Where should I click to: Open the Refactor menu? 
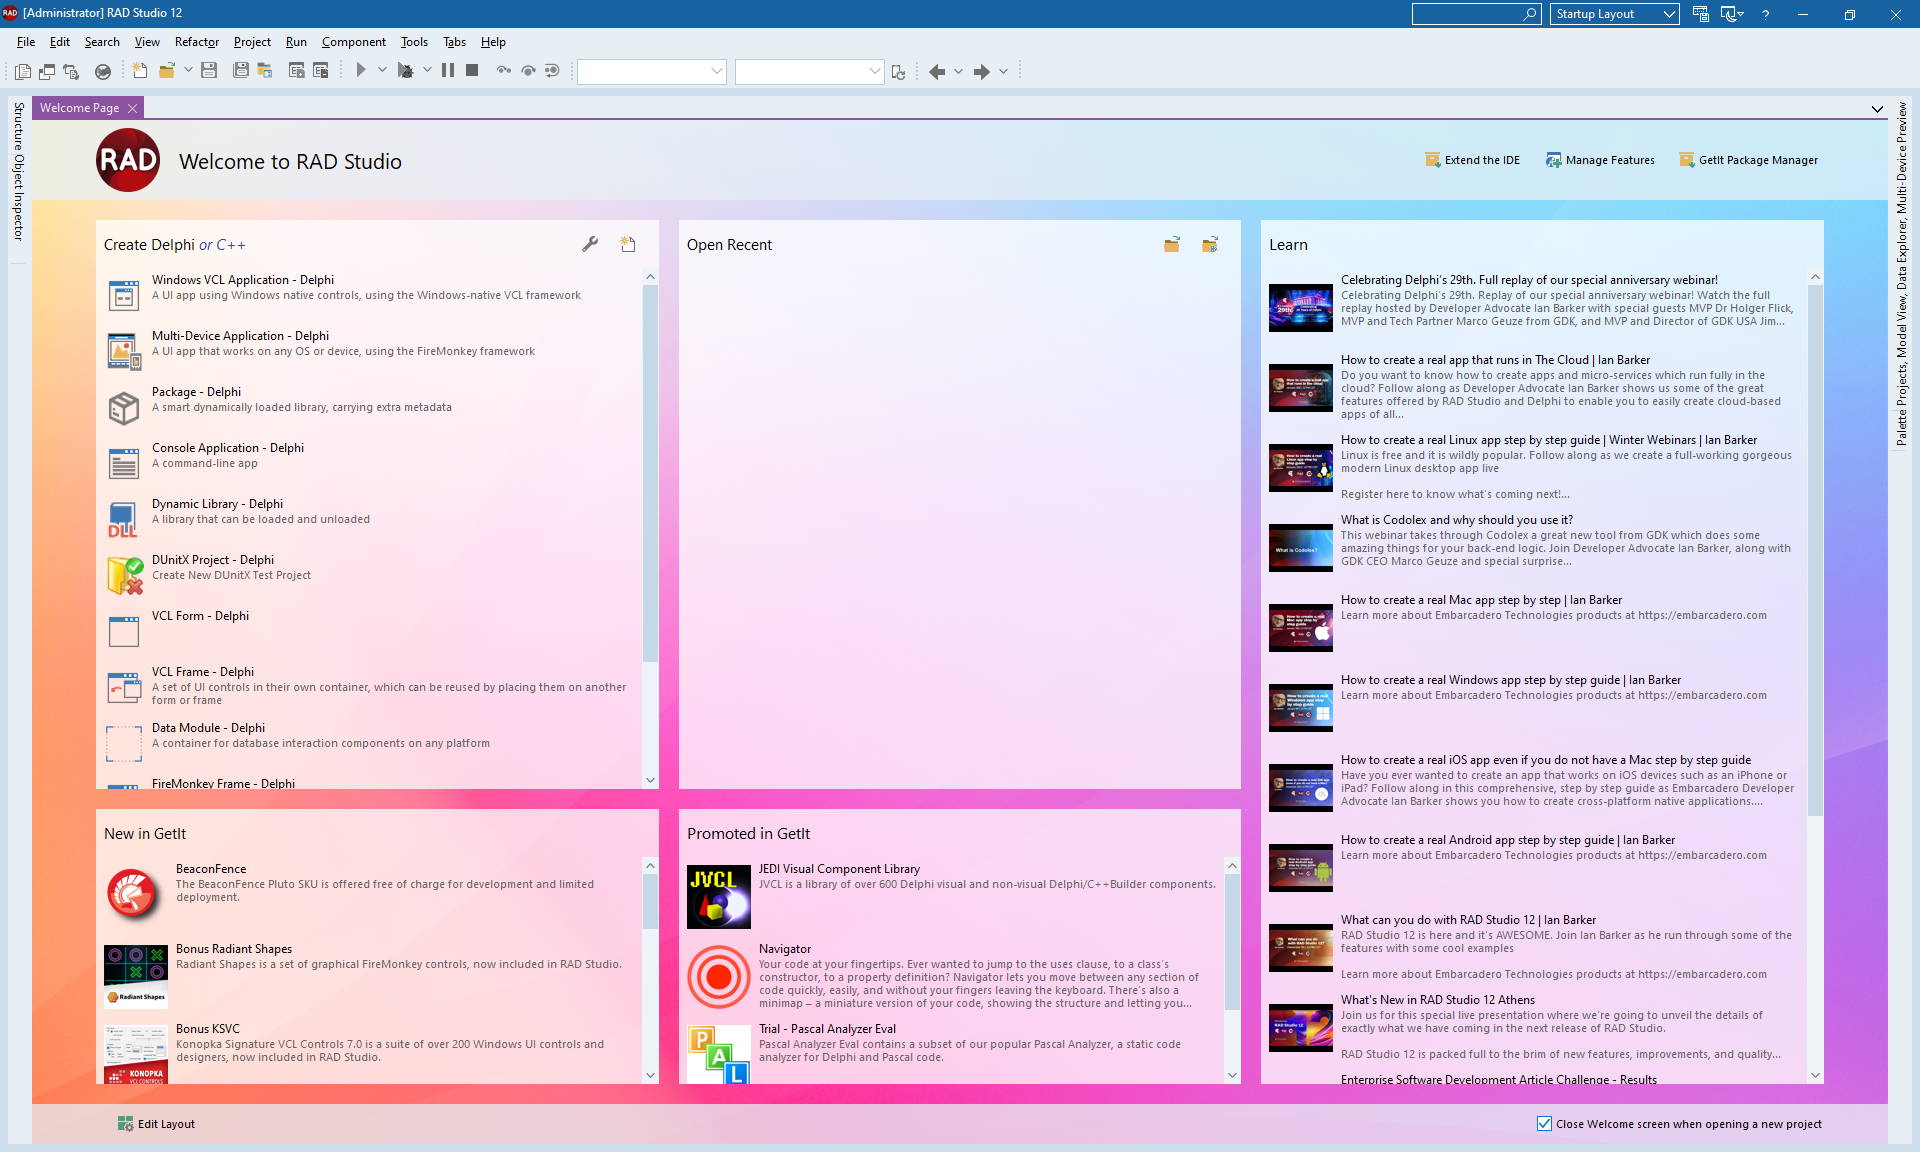(196, 42)
